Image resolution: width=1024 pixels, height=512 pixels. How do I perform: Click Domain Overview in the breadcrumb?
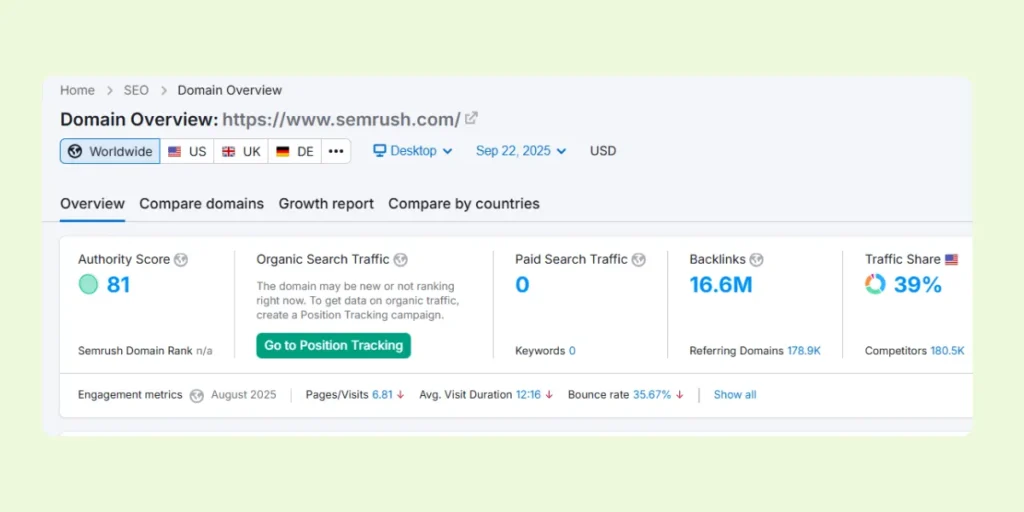pyautogui.click(x=230, y=90)
